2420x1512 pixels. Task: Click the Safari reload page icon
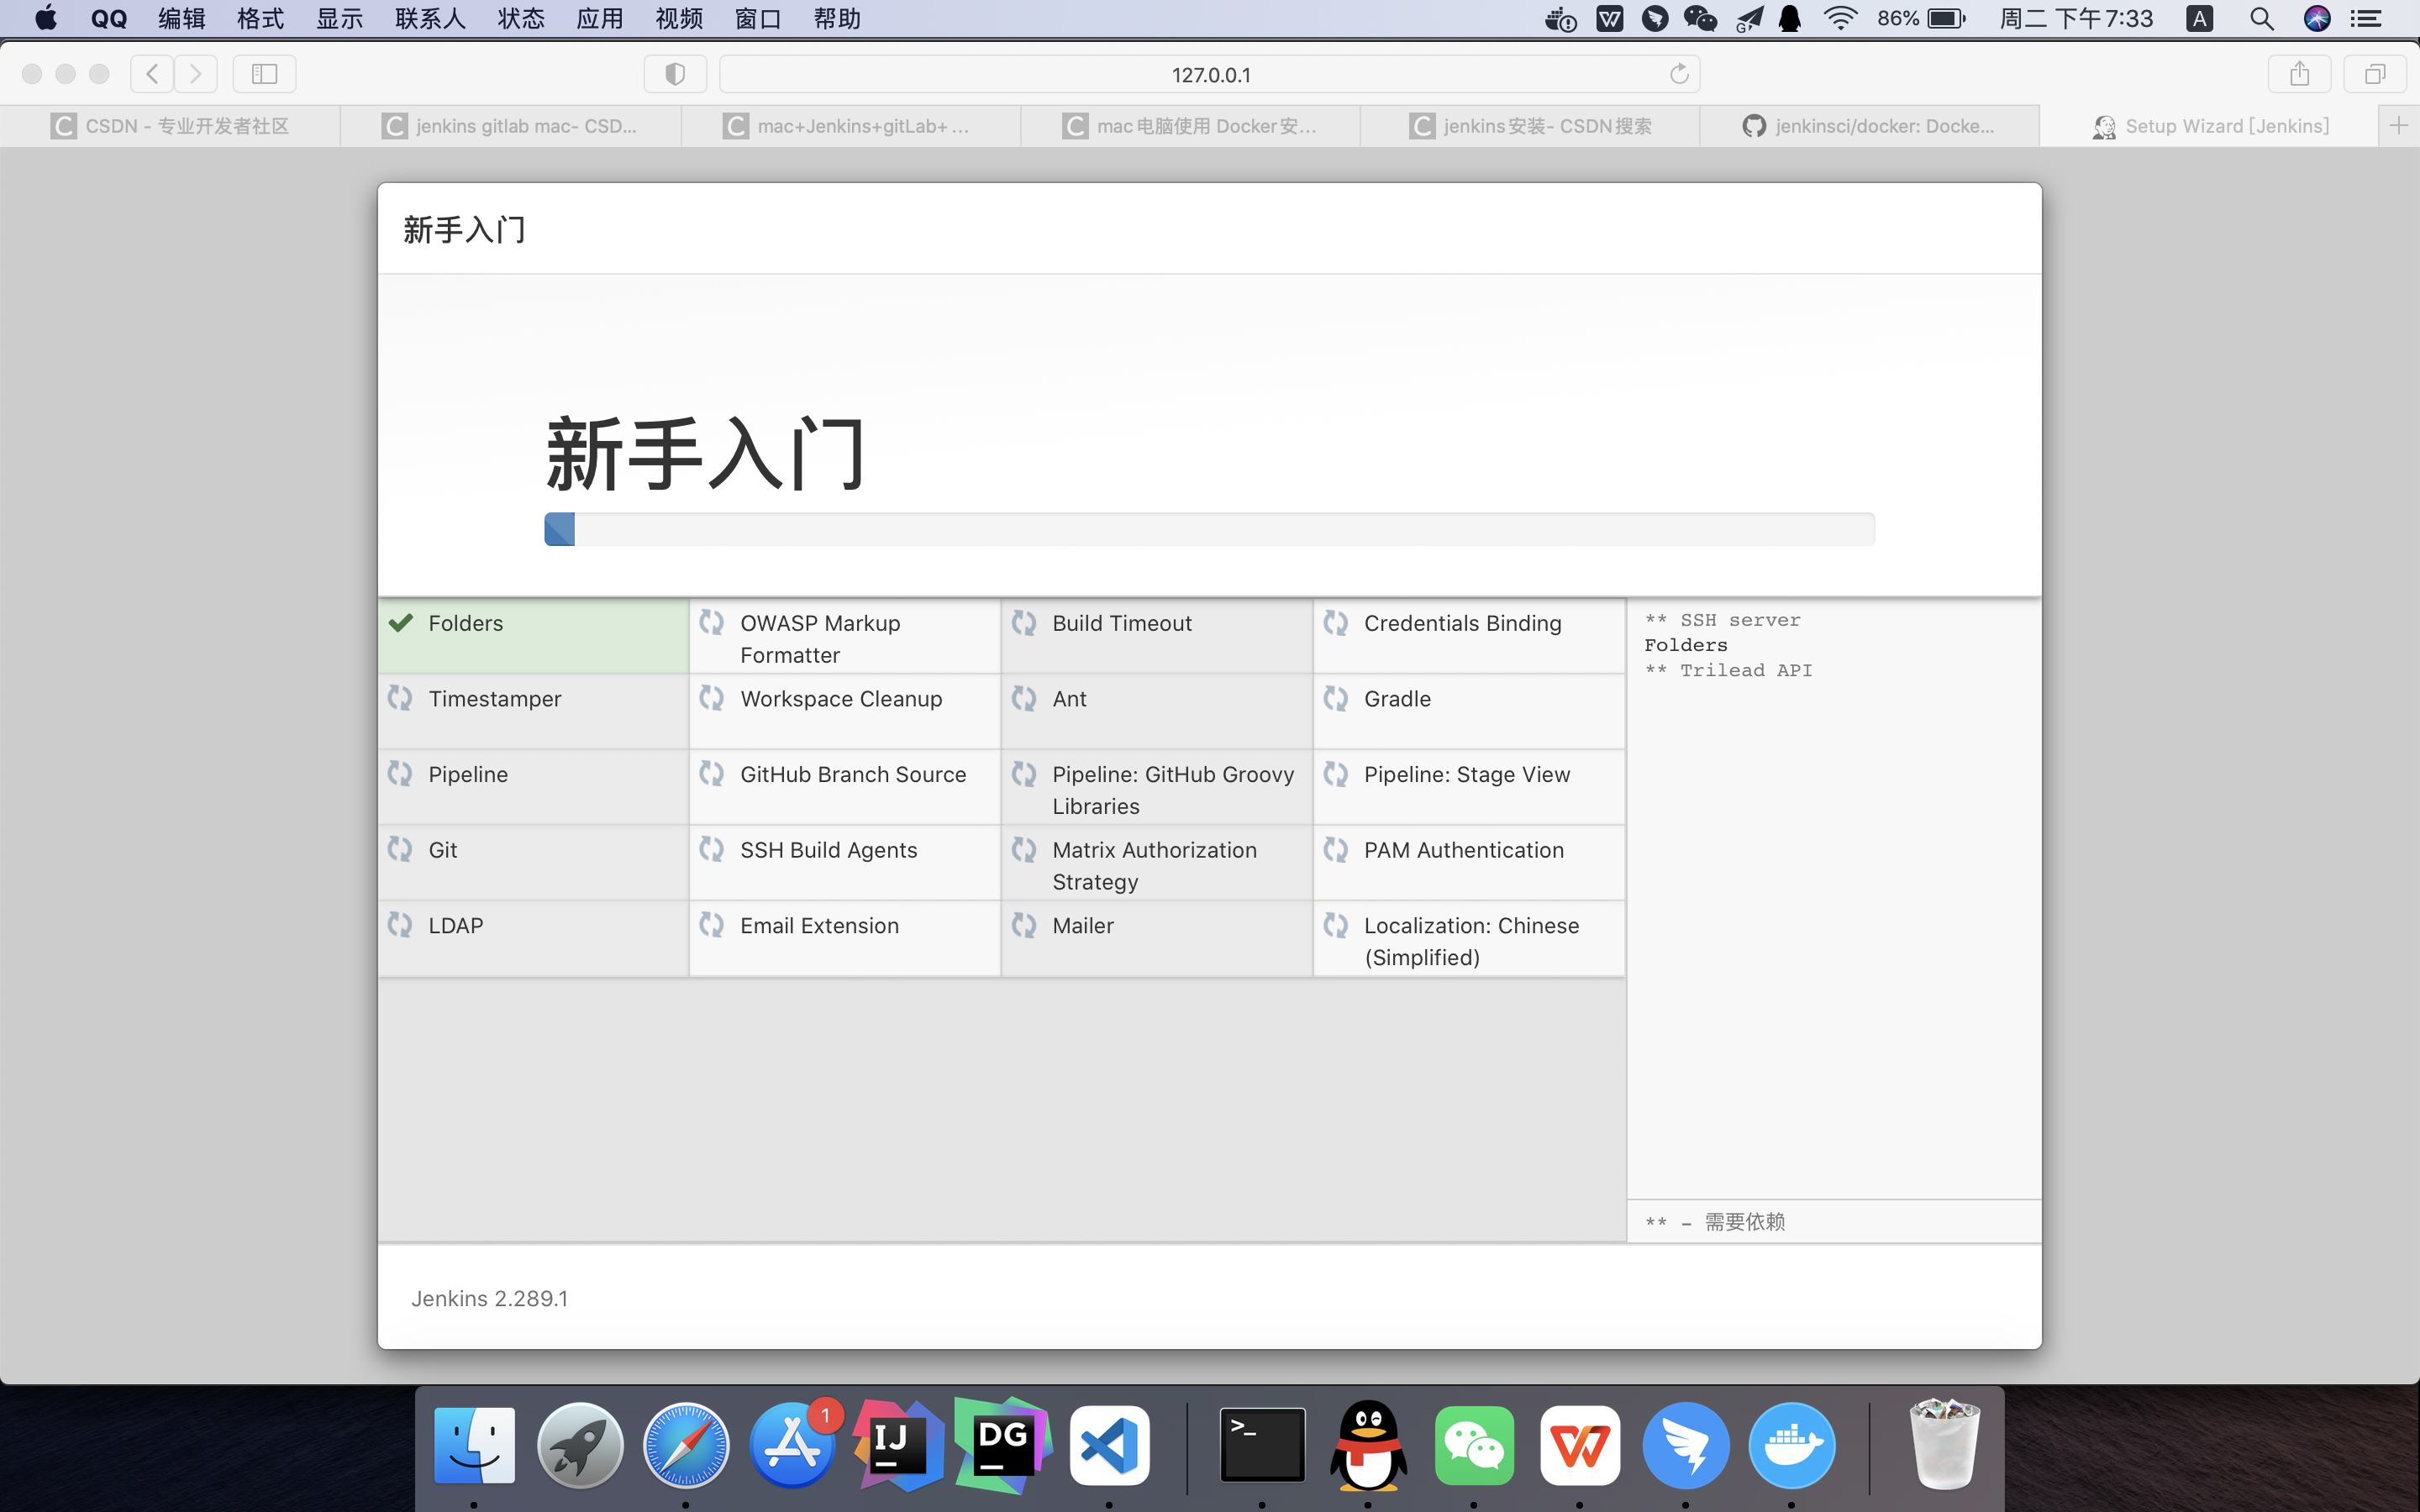coord(1679,74)
